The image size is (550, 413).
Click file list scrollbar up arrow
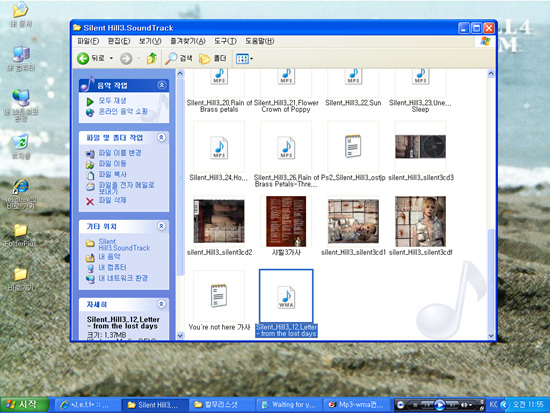click(491, 73)
